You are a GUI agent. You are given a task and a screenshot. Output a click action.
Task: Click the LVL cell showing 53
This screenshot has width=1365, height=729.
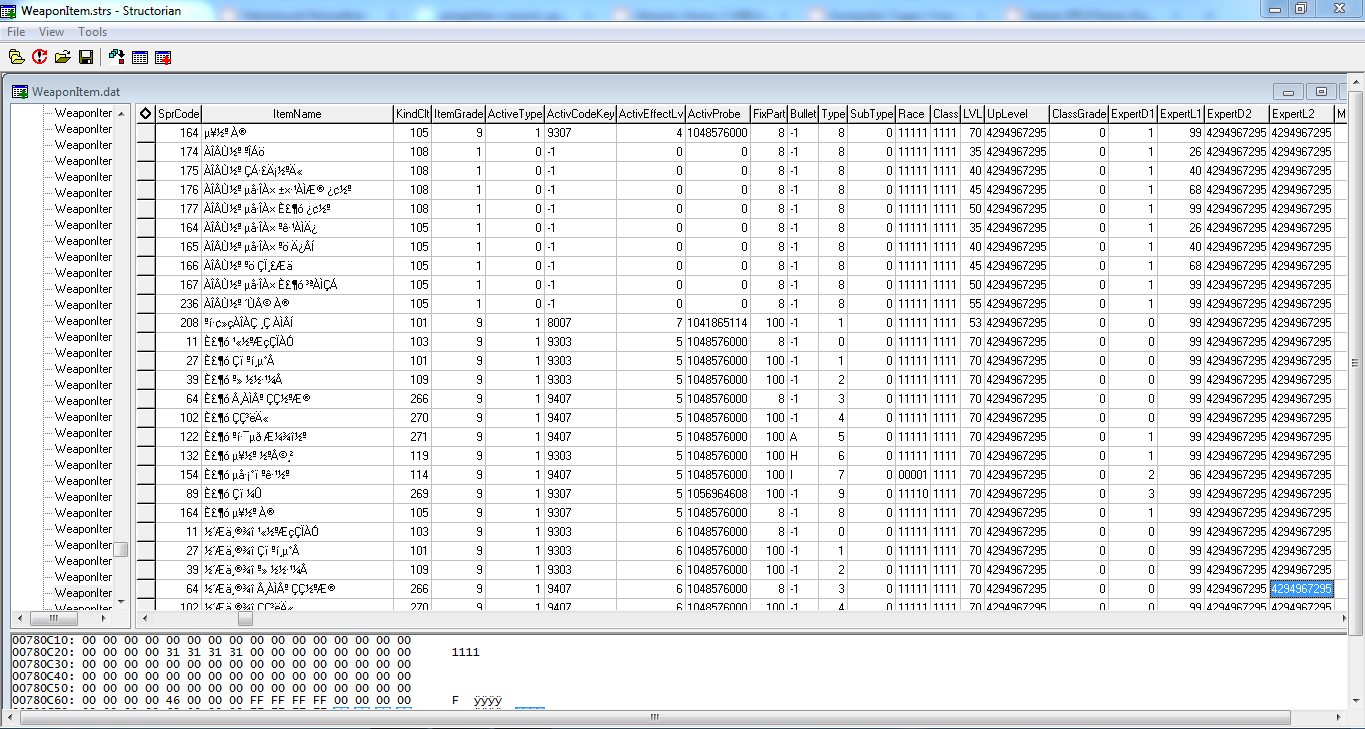(972, 323)
